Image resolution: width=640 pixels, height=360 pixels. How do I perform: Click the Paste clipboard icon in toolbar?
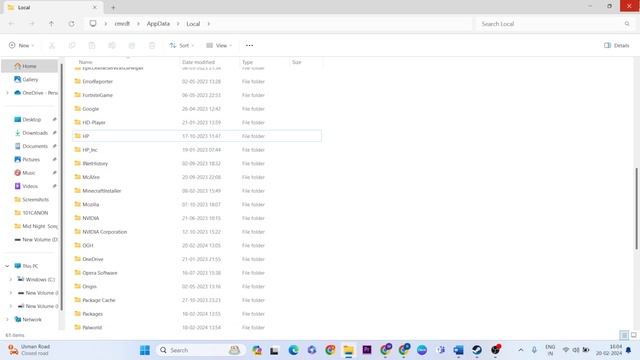pyautogui.click(x=92, y=45)
